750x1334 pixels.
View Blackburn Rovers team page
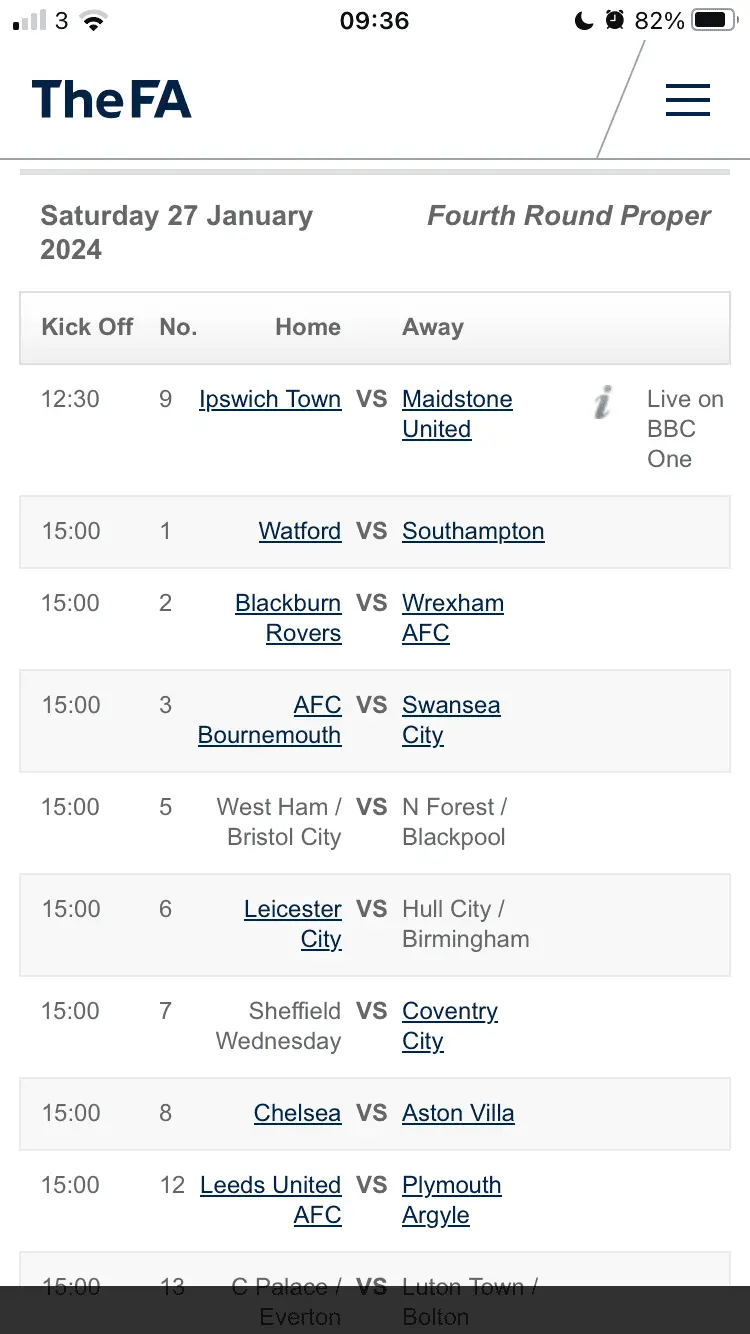coord(288,618)
